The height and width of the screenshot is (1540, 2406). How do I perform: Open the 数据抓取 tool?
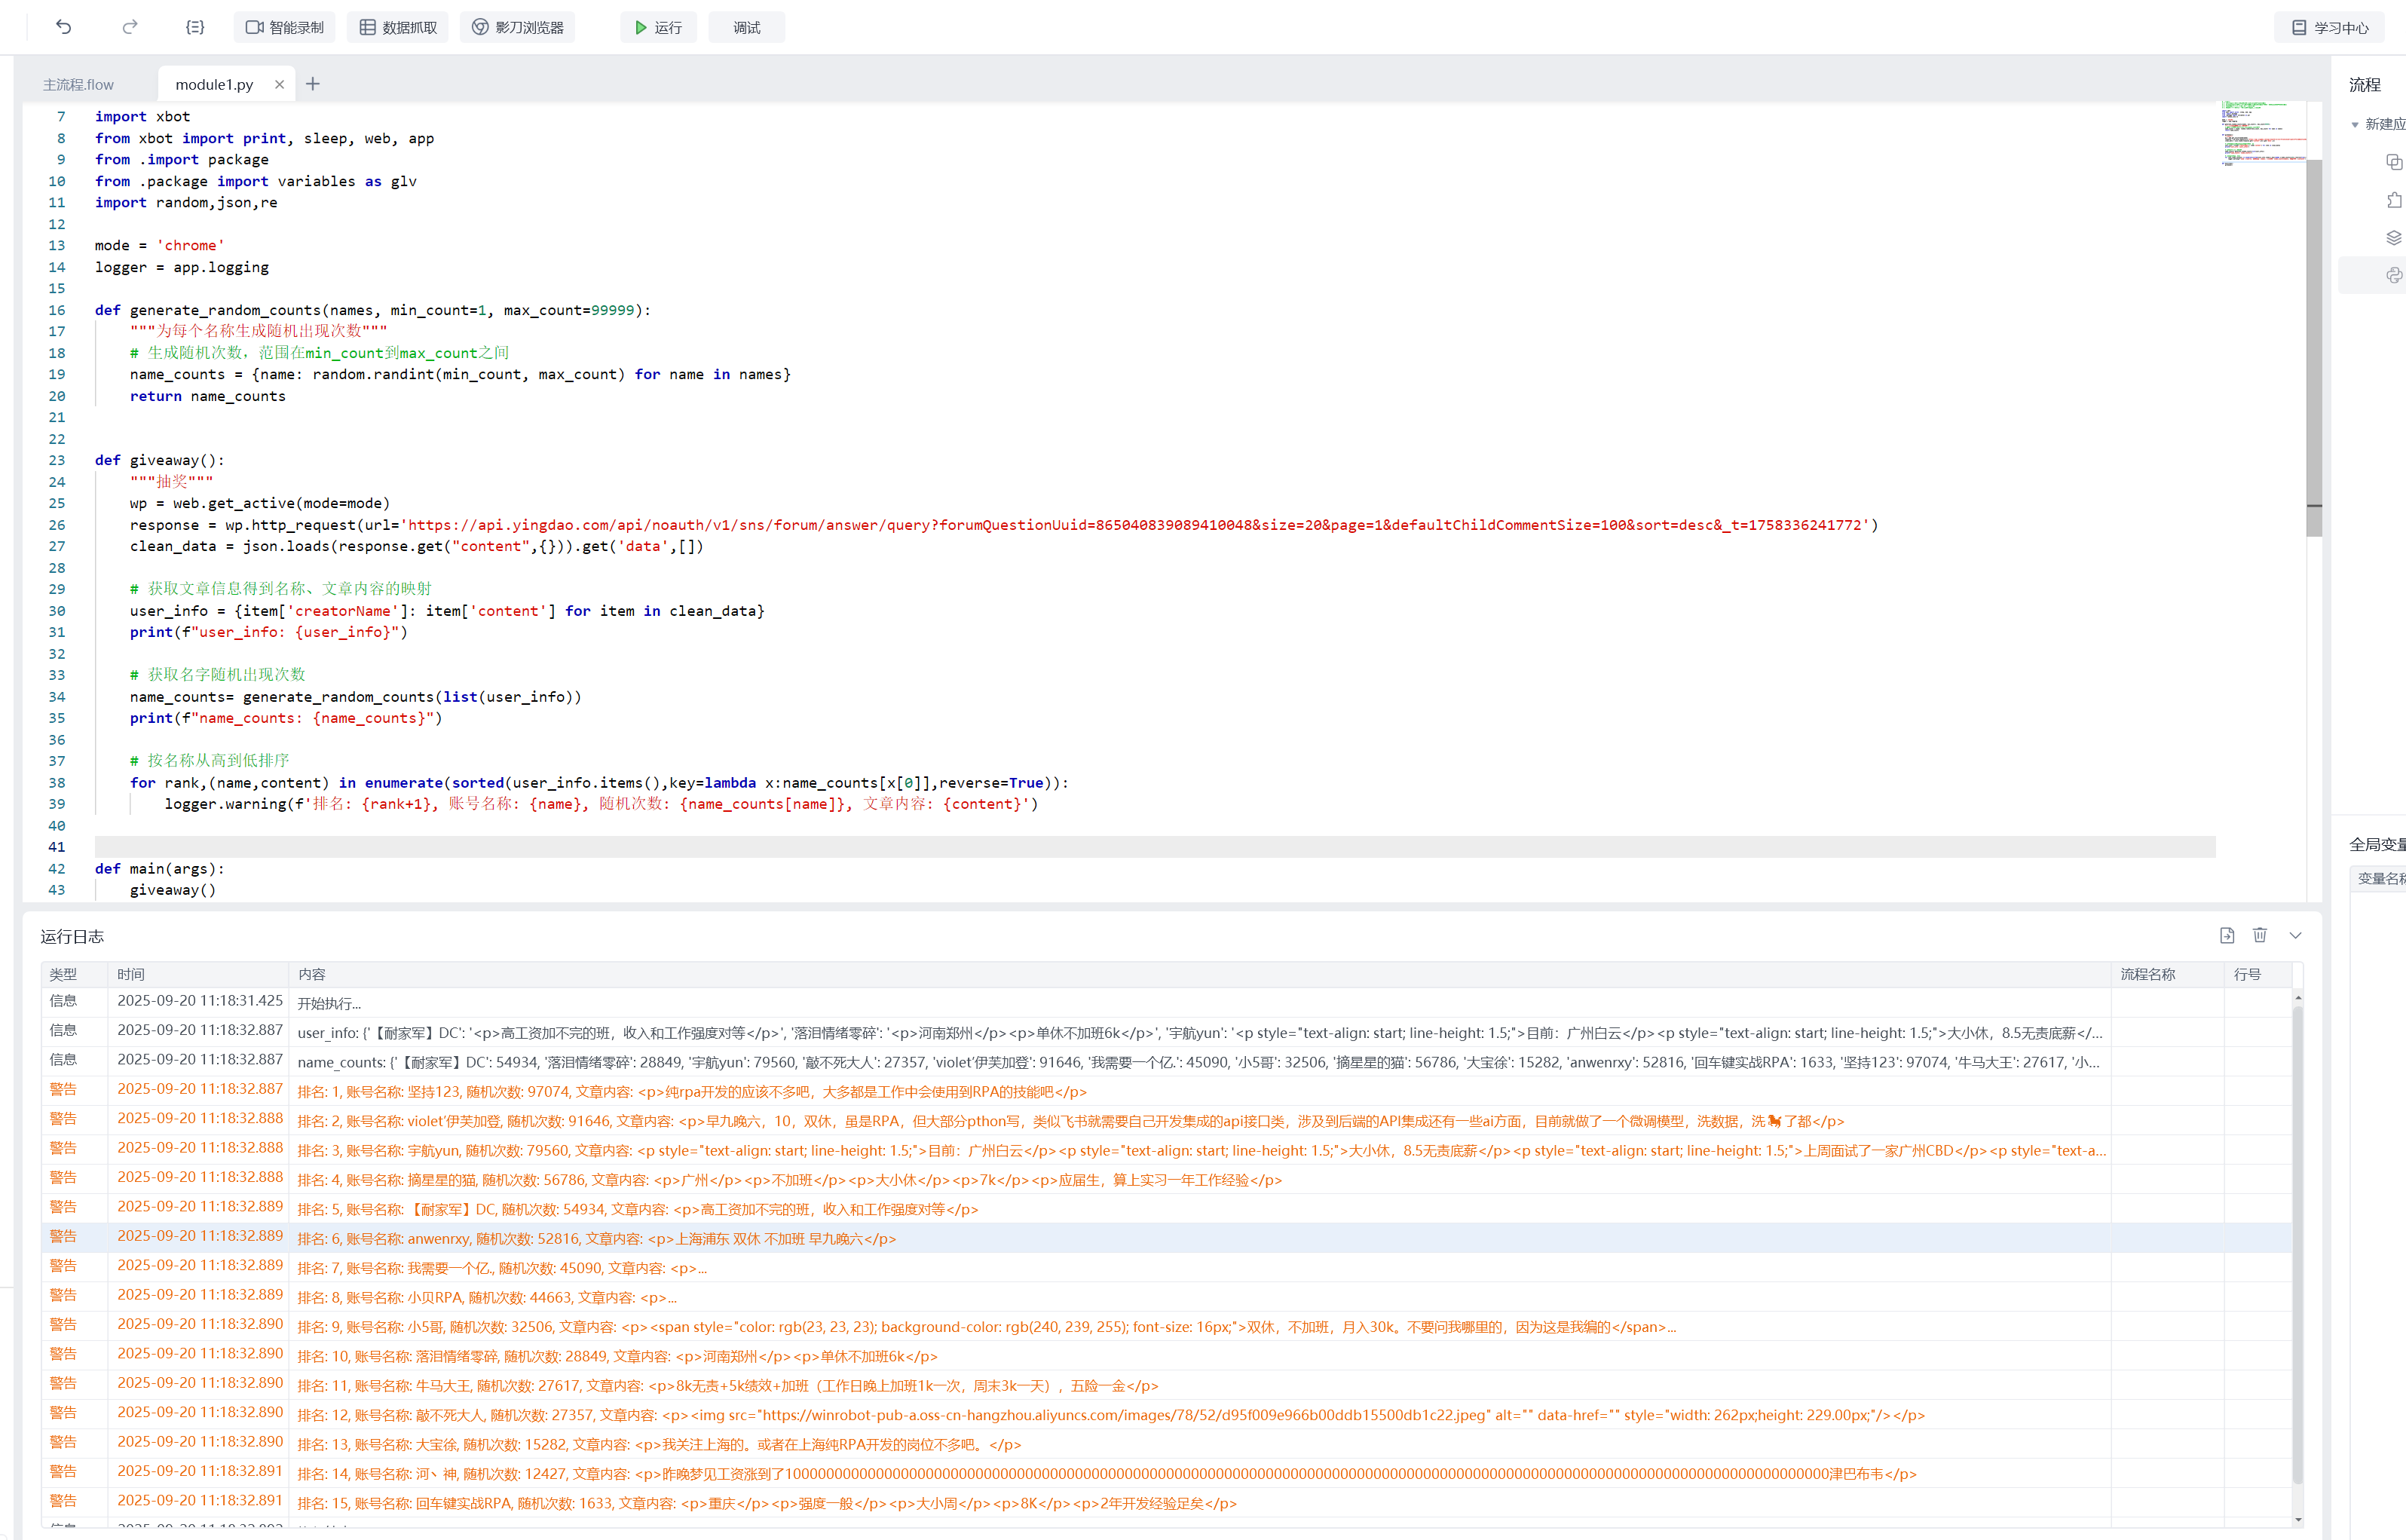[398, 27]
